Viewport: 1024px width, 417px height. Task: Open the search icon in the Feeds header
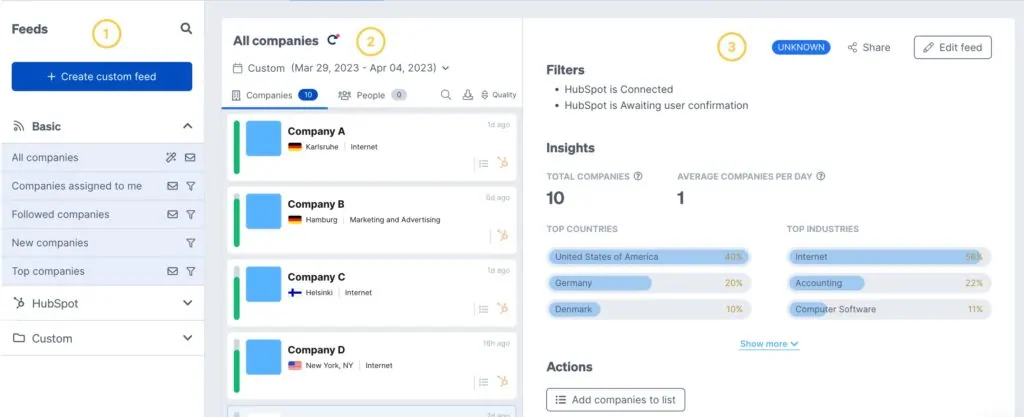click(x=186, y=29)
